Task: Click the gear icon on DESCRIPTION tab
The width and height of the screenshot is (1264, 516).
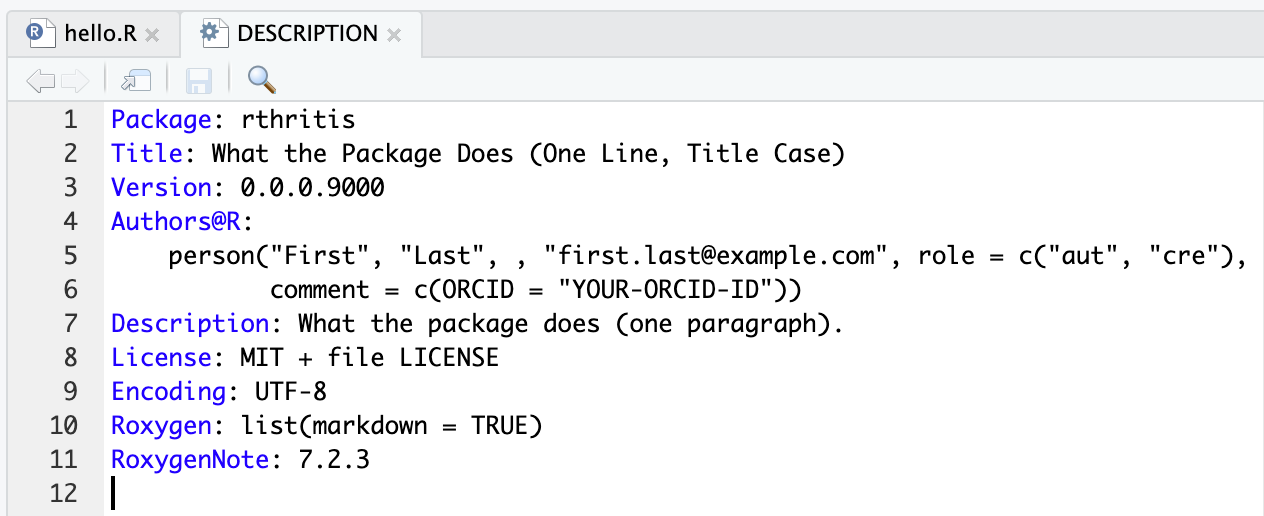Action: click(x=210, y=33)
